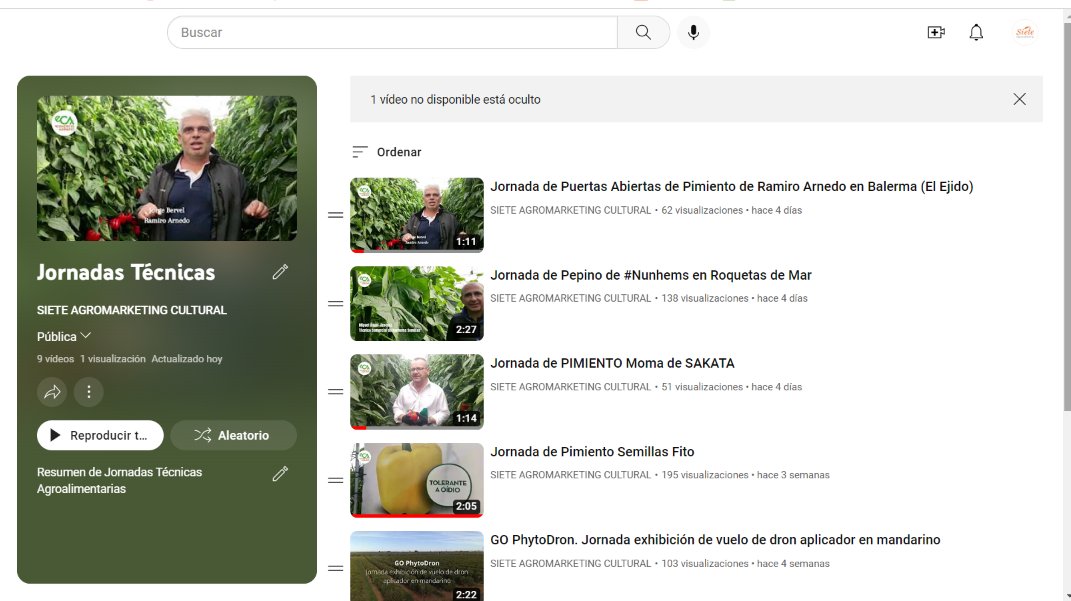Open channel name under GO PhytoDron video
The width and height of the screenshot is (1071, 601).
pyautogui.click(x=570, y=563)
